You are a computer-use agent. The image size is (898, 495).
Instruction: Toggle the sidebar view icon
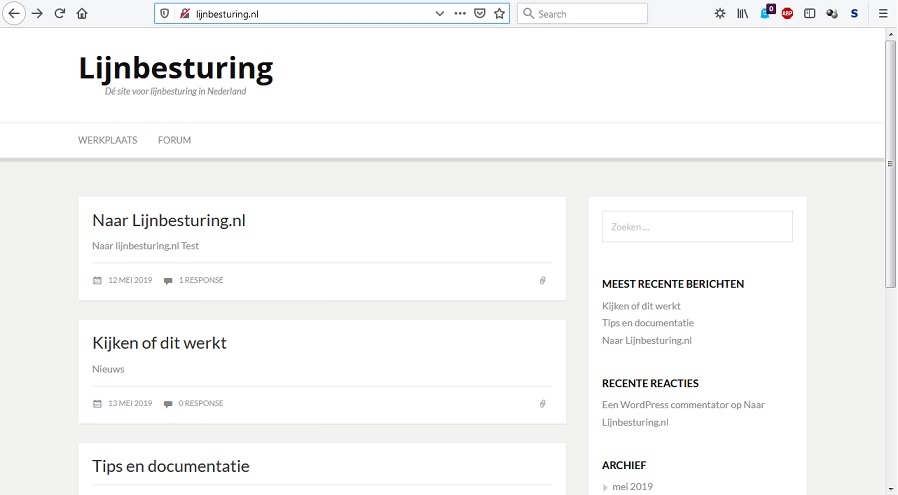(x=809, y=13)
